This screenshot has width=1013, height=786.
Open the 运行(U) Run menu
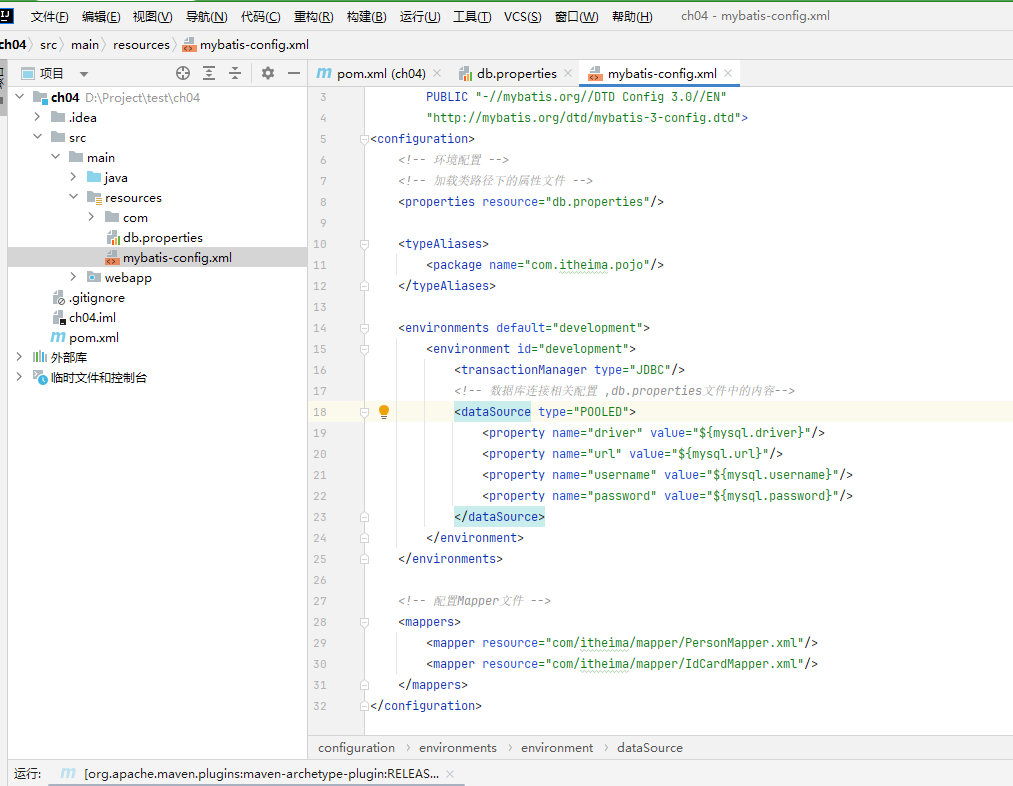point(419,17)
